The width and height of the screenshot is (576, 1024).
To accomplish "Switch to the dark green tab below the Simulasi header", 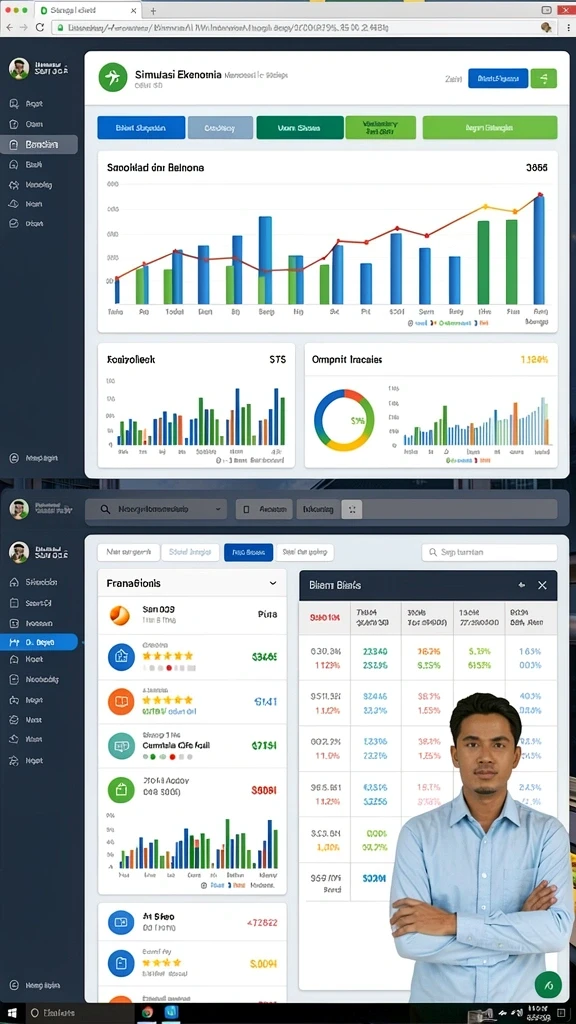I will click(x=300, y=128).
